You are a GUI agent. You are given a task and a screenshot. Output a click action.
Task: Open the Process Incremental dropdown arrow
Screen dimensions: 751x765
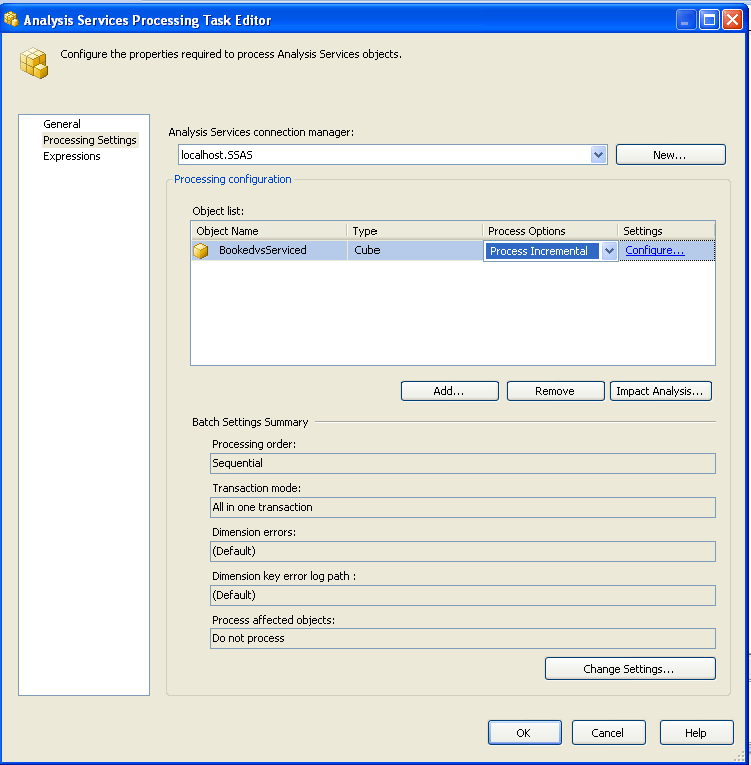click(x=609, y=251)
